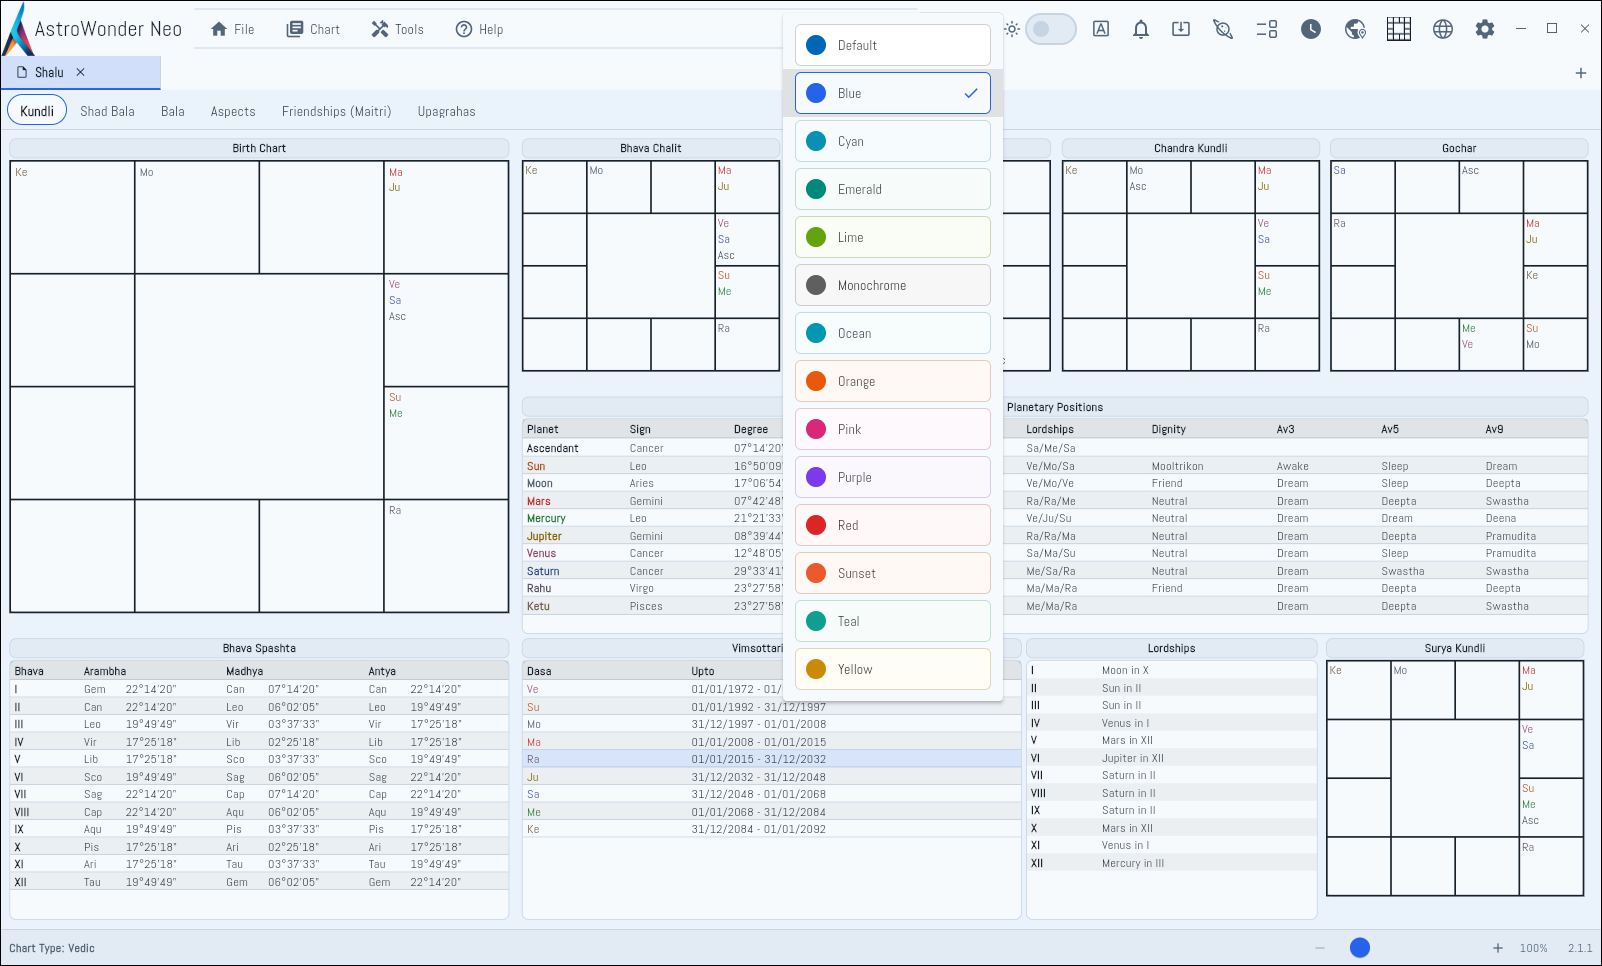Image resolution: width=1602 pixels, height=966 pixels.
Task: Select the checked Blue theme option
Action: 893,93
